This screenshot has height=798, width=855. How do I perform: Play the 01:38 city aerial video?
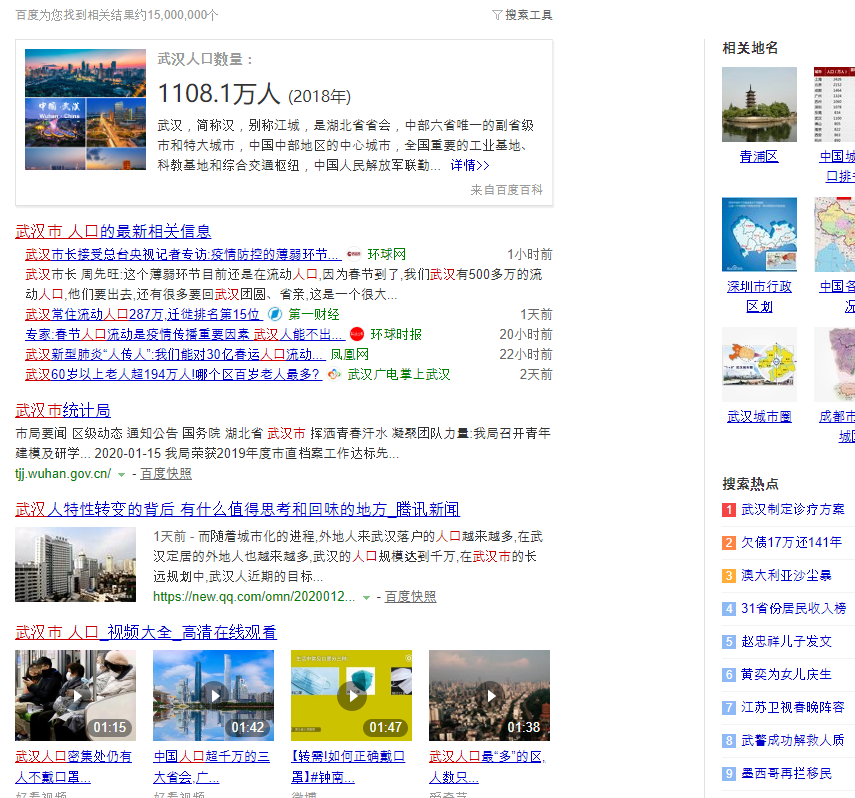[489, 695]
